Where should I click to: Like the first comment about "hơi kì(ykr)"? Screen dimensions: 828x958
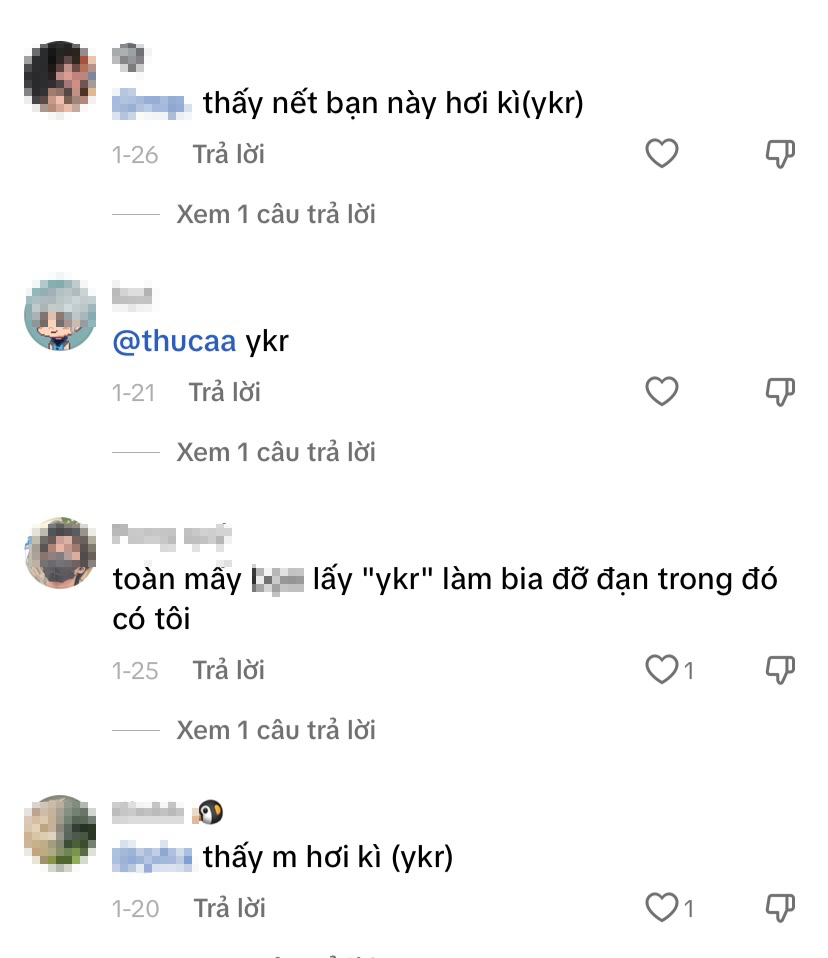tap(660, 152)
